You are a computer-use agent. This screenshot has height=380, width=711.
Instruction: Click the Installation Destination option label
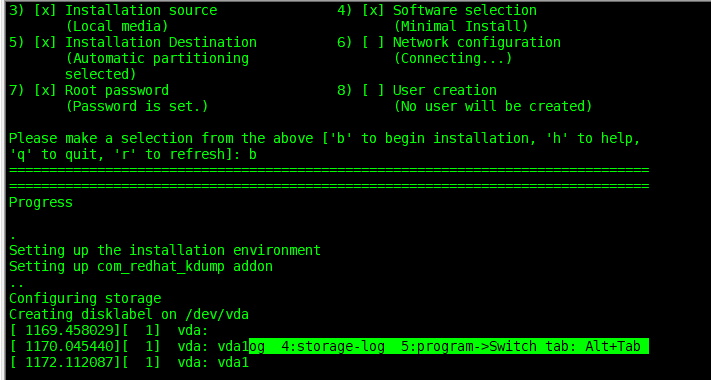[161, 42]
